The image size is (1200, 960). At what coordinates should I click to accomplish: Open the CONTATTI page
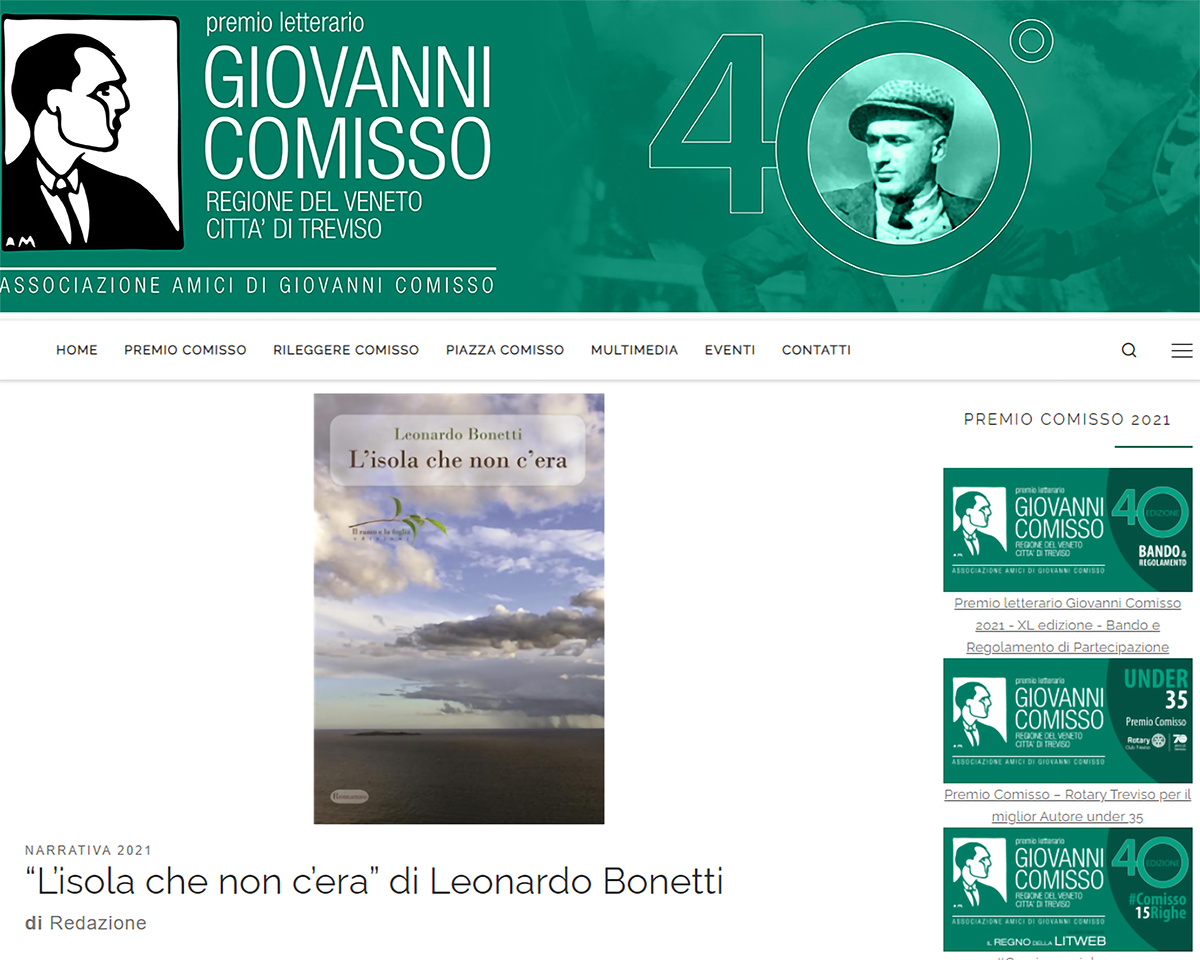coord(816,350)
